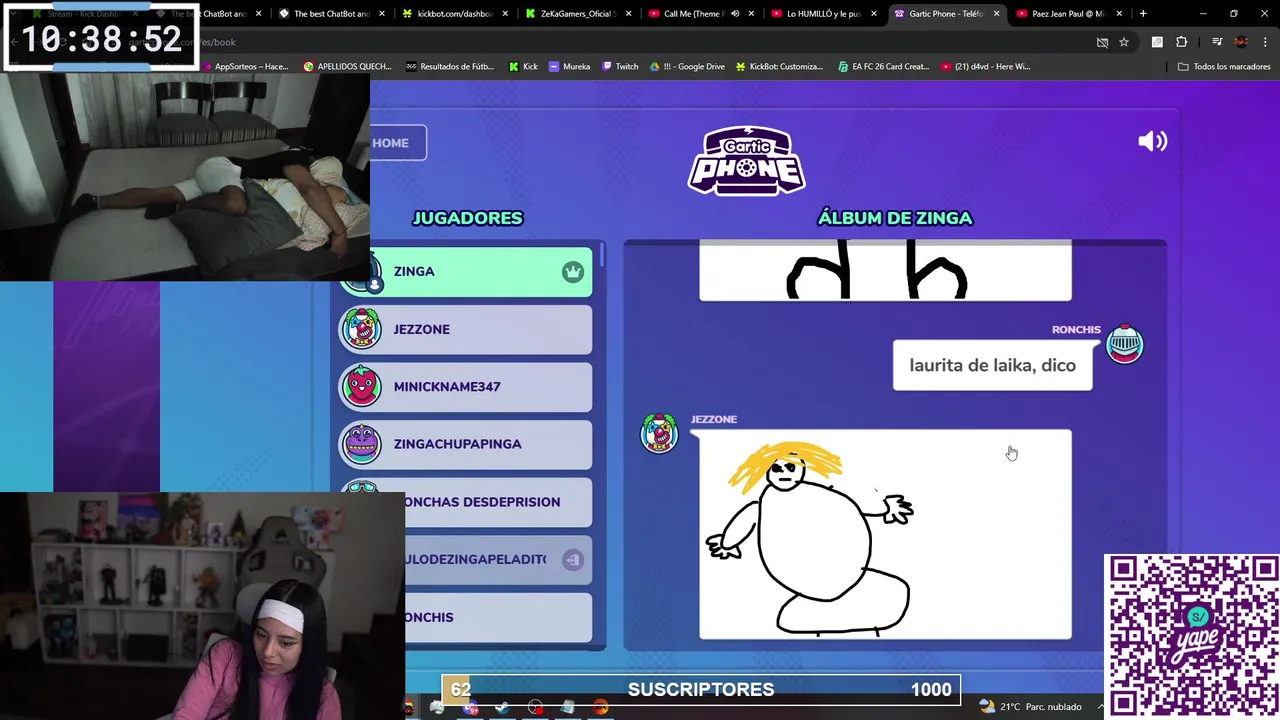Open the 'EA FC 26 Card Creat...' bookmark
This screenshot has height=720, width=1280.
click(883, 66)
